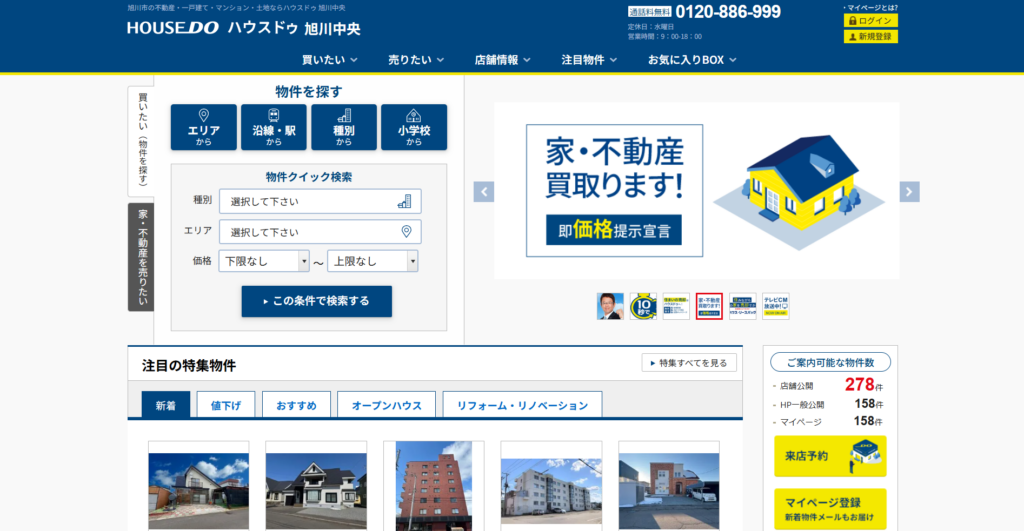Click phone number 0120-886-999
The image size is (1024, 531).
click(x=728, y=12)
